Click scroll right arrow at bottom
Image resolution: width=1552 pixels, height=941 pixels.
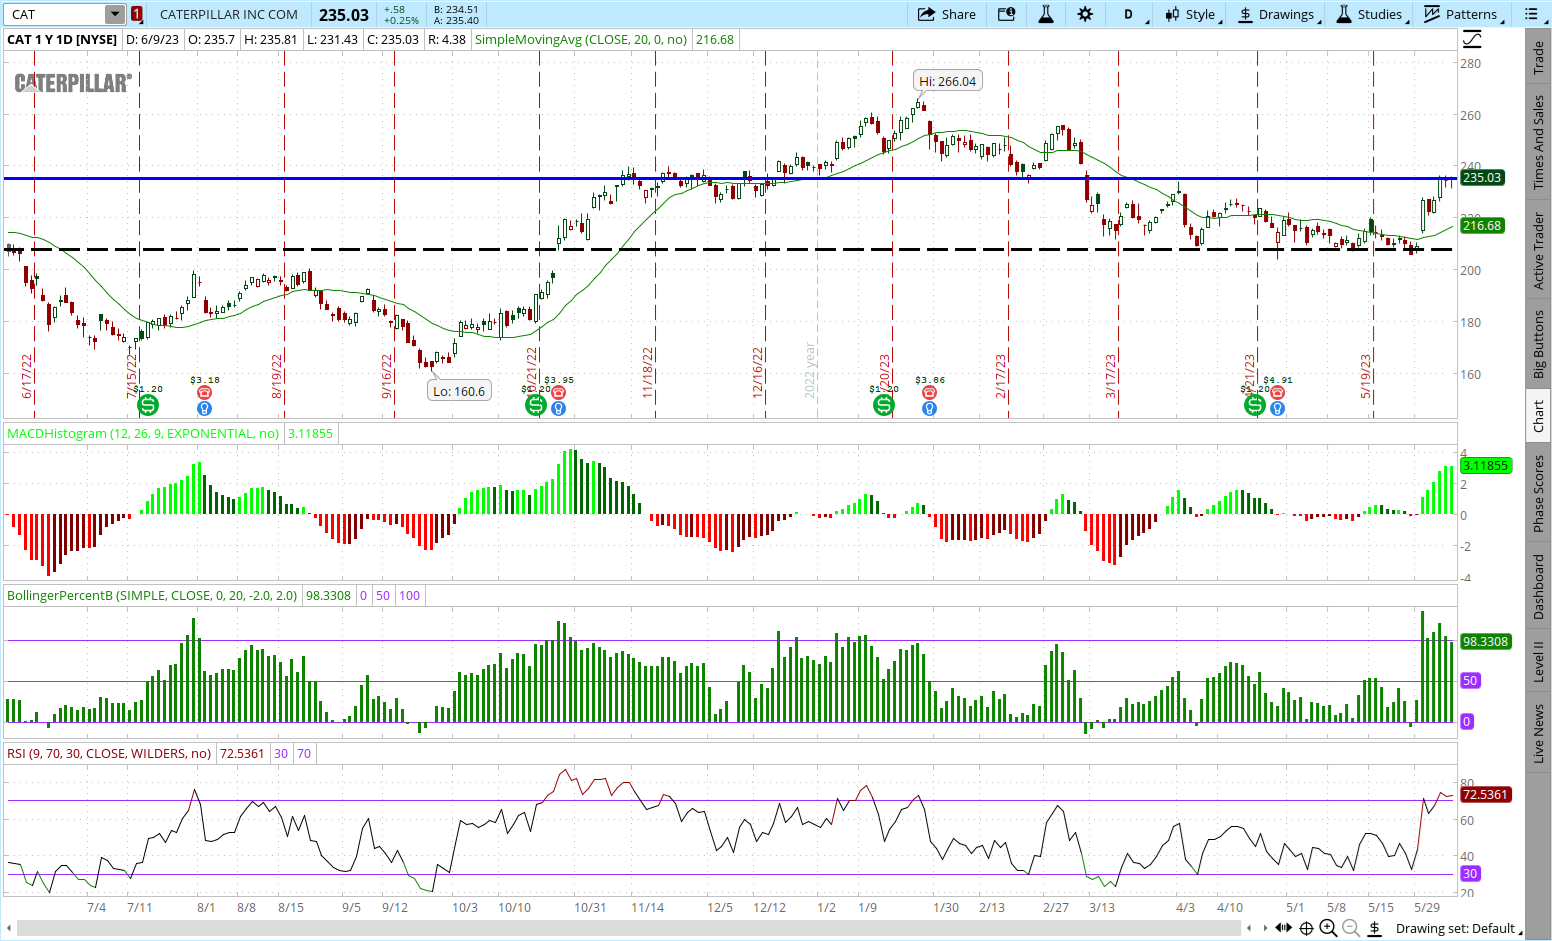coord(1264,928)
